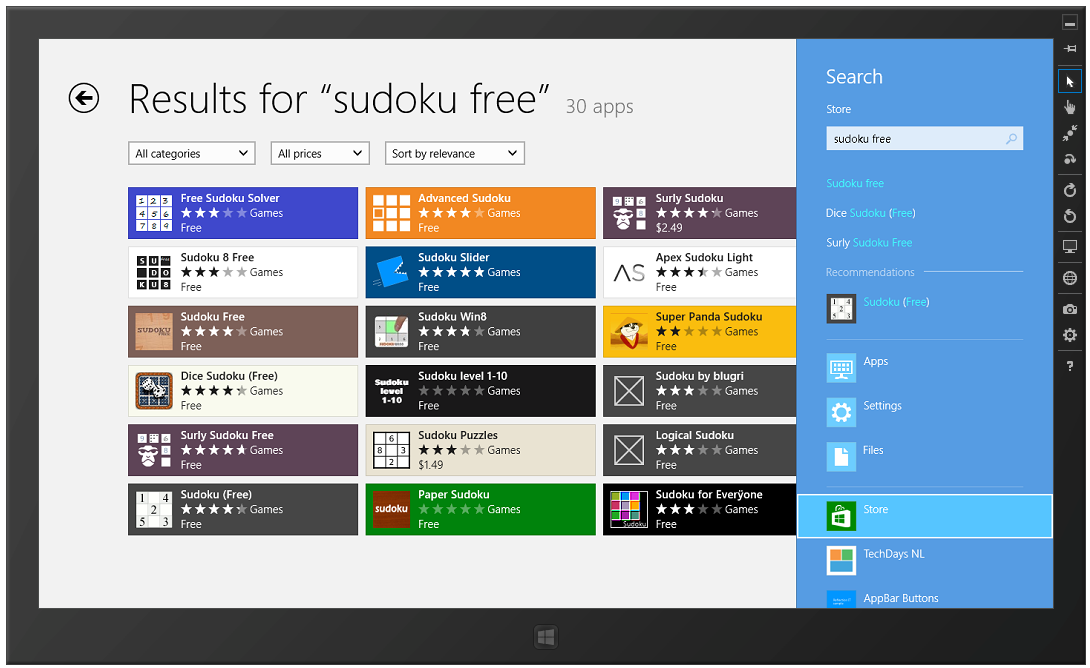
Task: Go back using the circled arrow button
Action: point(83,97)
